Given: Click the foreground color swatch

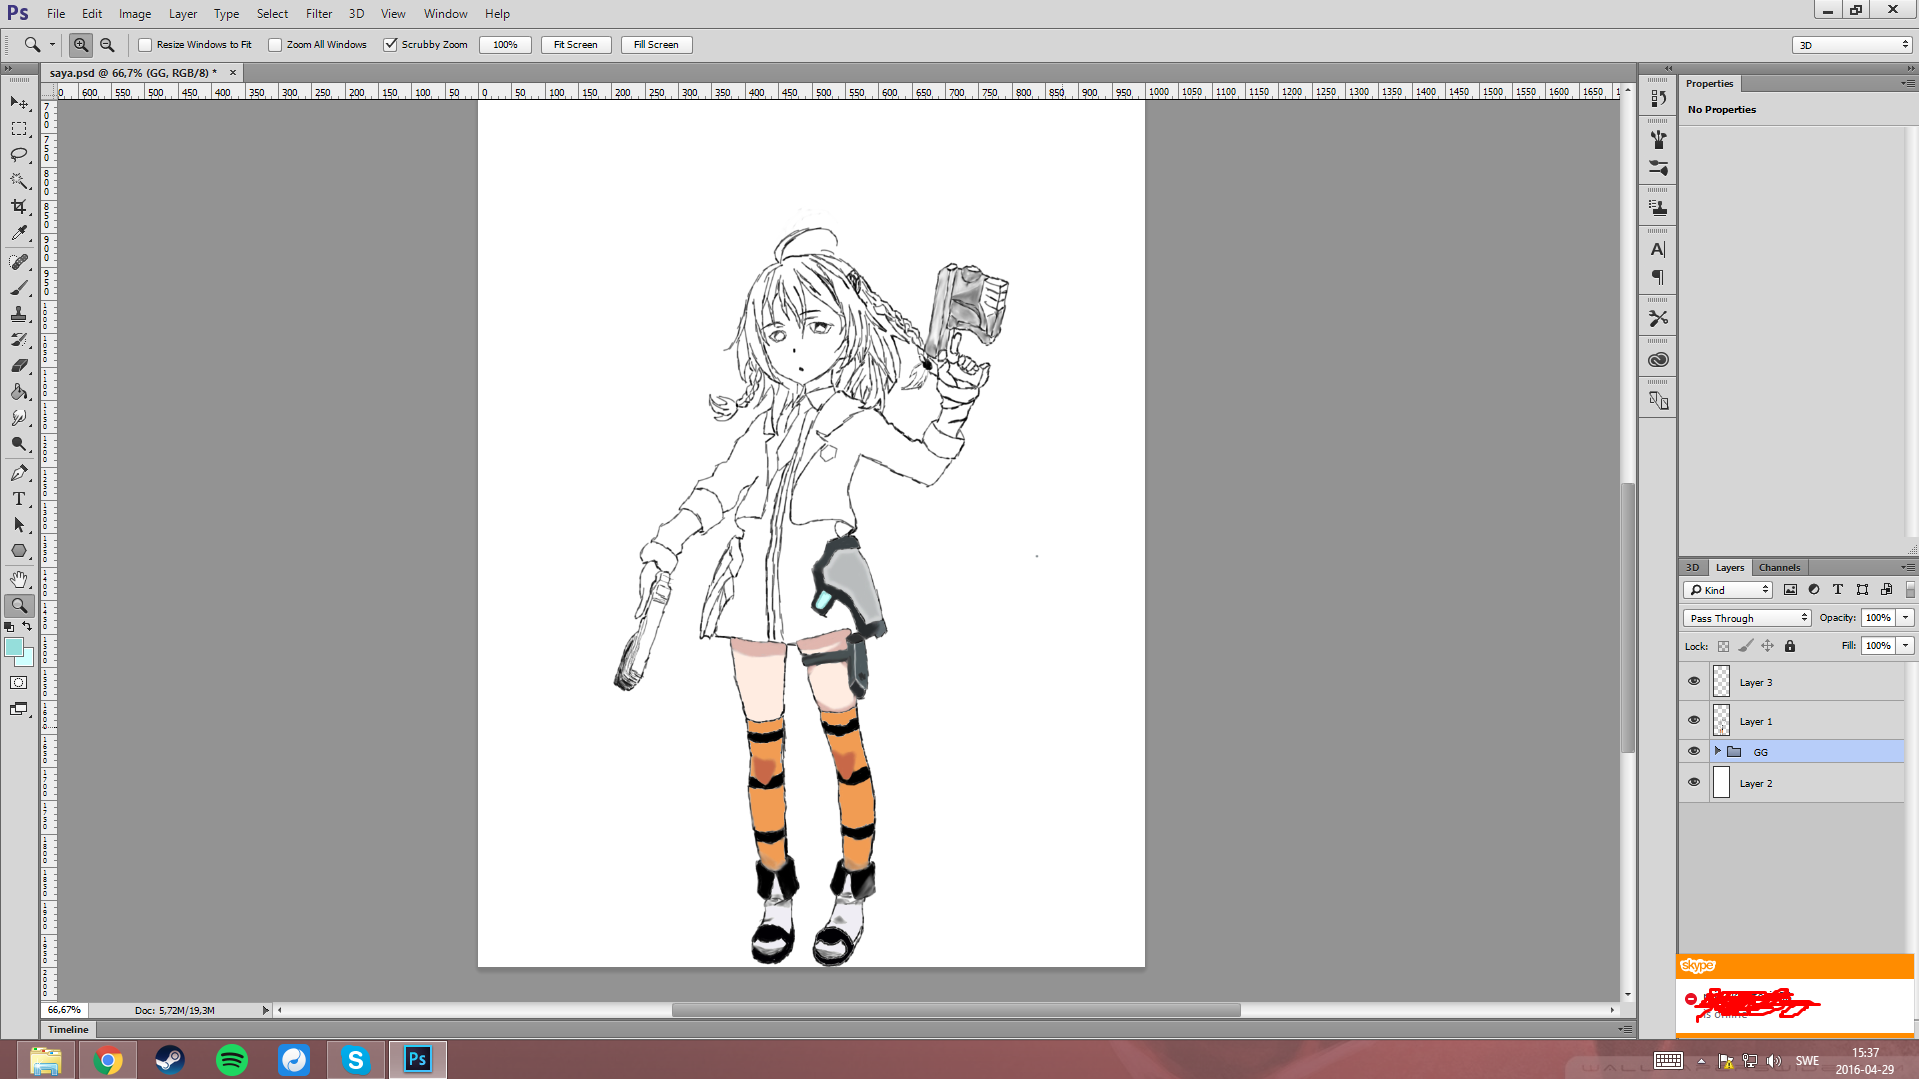Looking at the screenshot, I should point(14,648).
